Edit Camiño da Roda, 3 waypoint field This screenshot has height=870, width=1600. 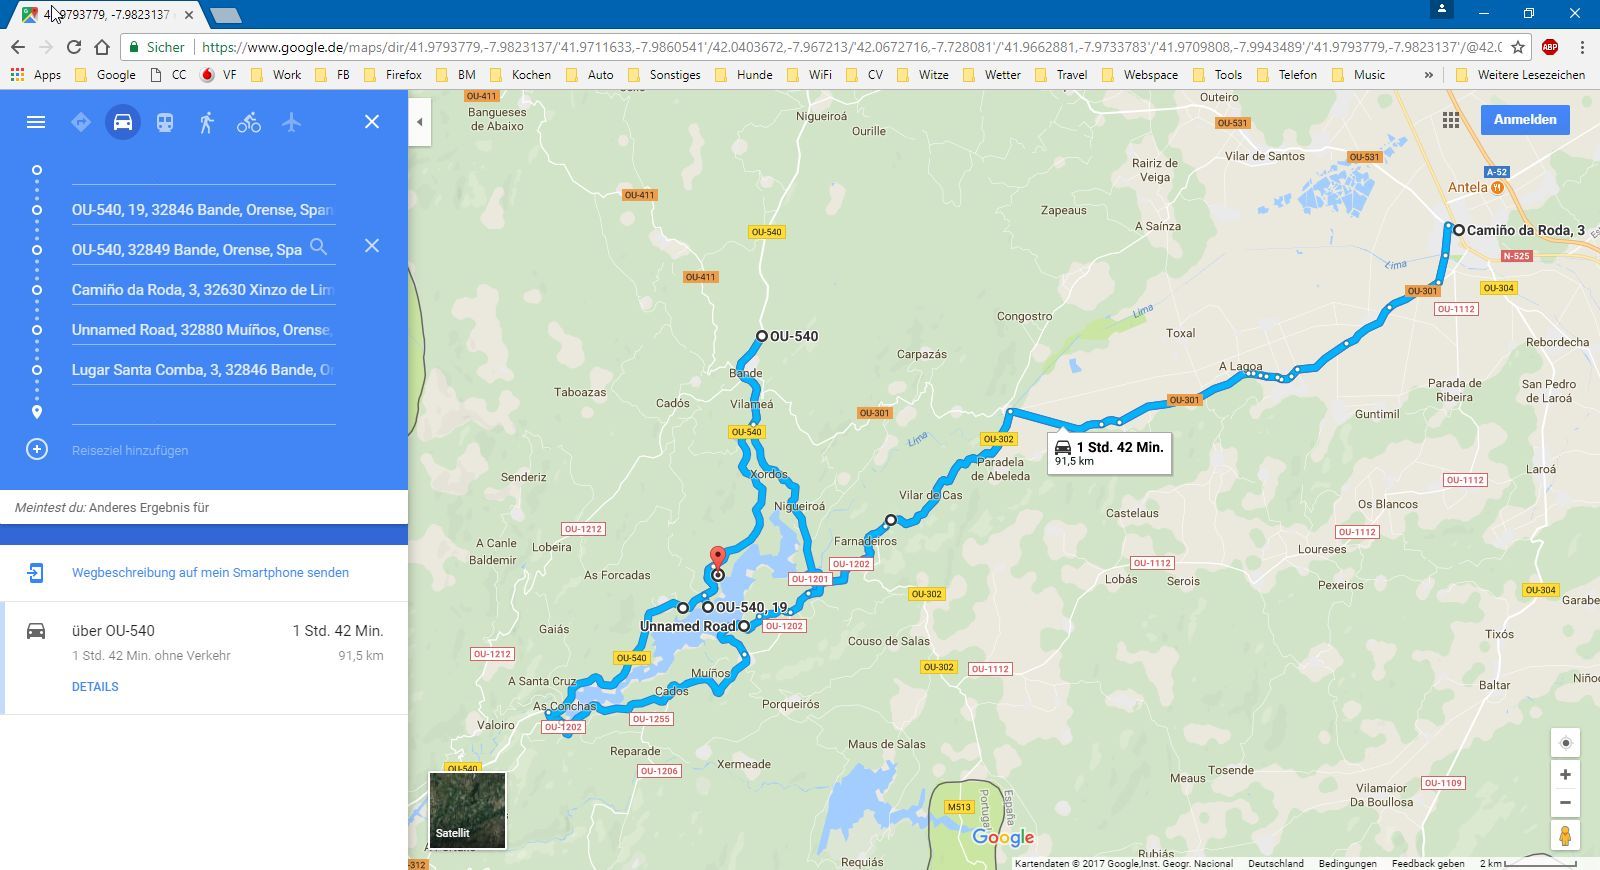coord(203,290)
